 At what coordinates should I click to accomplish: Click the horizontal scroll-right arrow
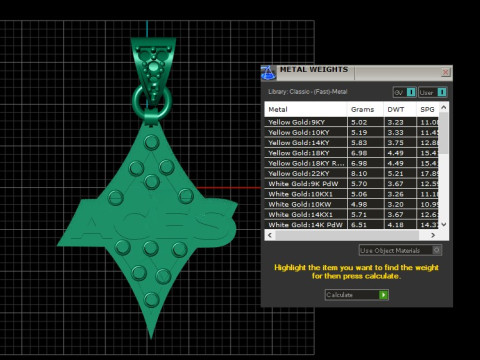433,235
